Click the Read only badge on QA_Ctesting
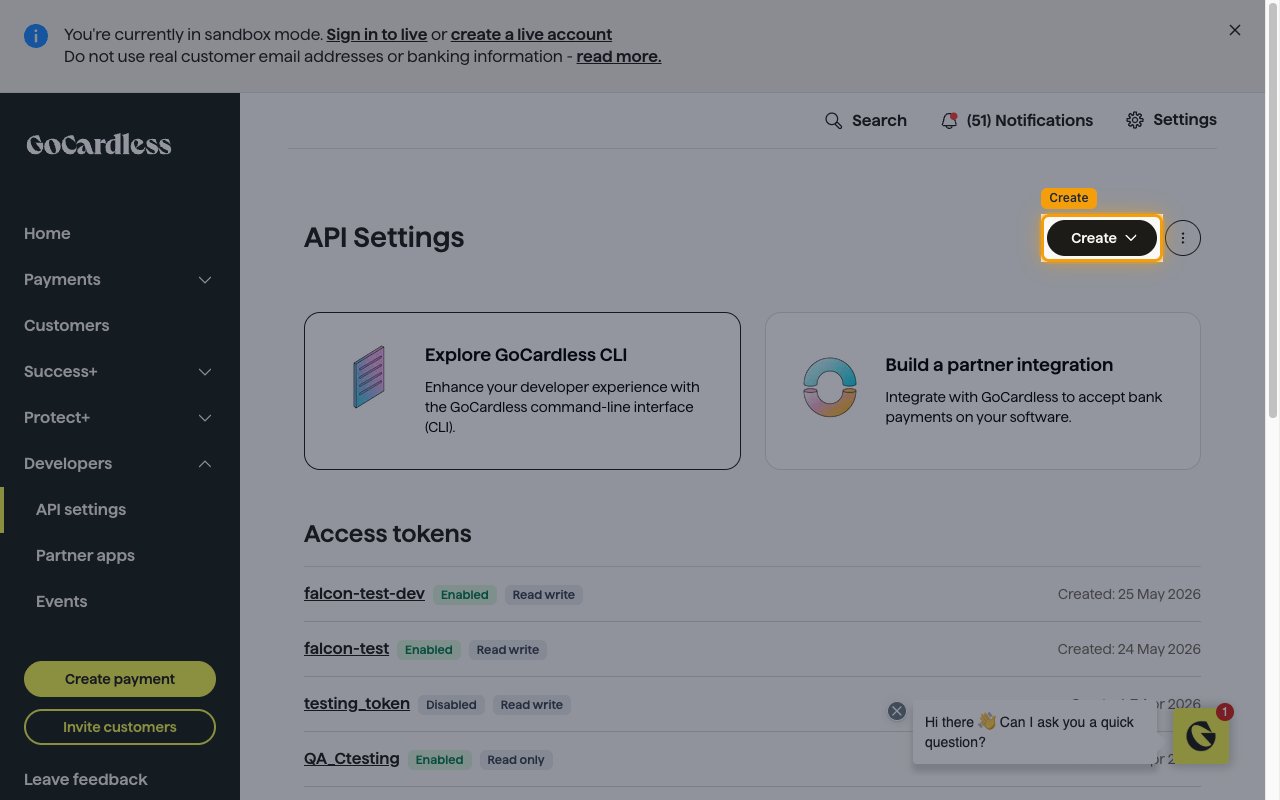 pyautogui.click(x=516, y=759)
